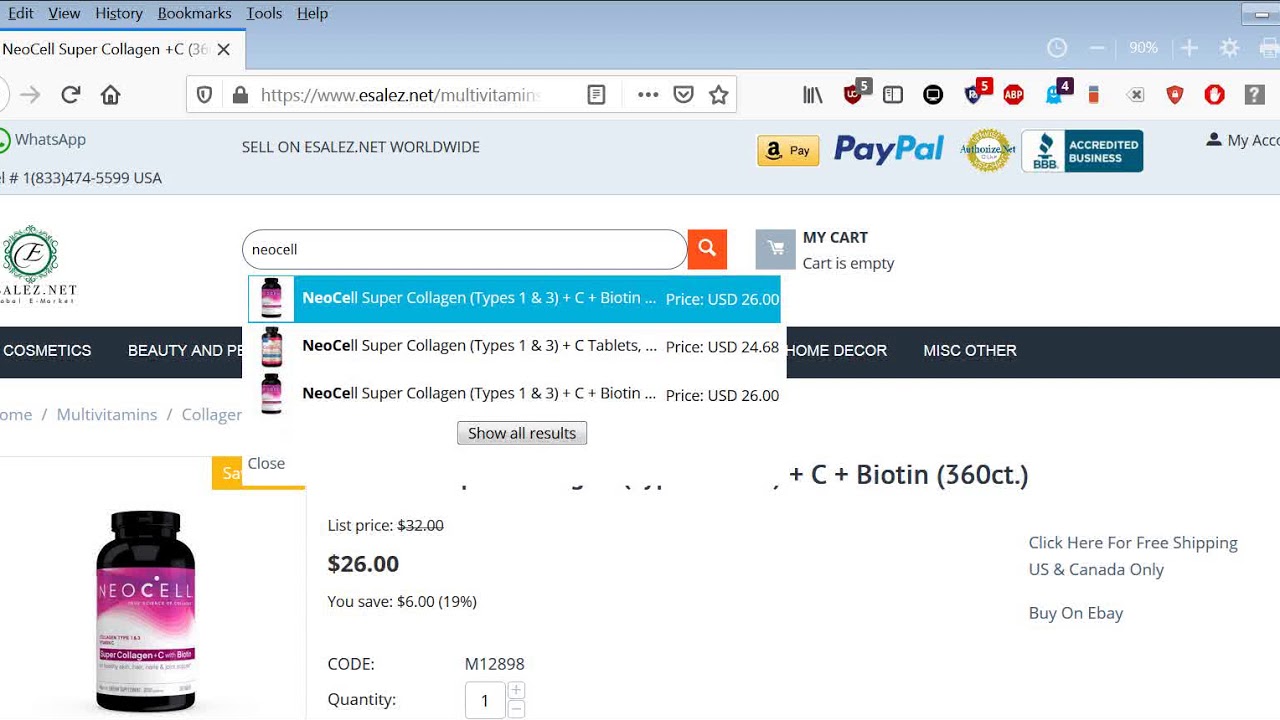The height and width of the screenshot is (720, 1280).
Task: Click Here For Free Shipping link
Action: [x=1133, y=556]
